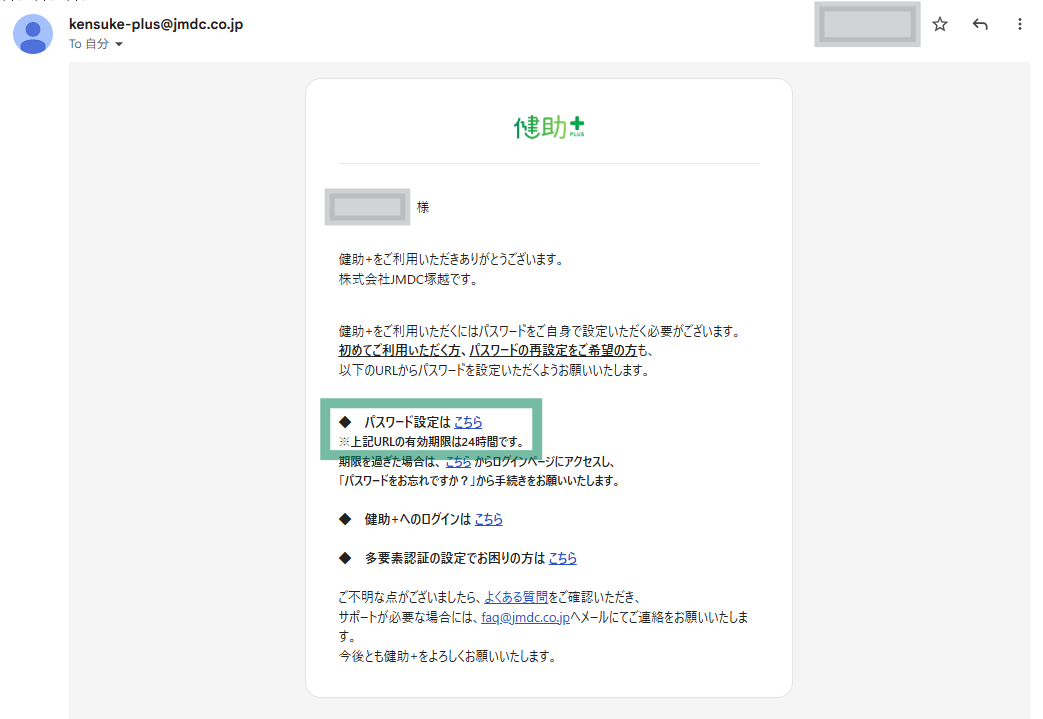Click sender address kensuke-plus@jmdc.co.jp
1043x719 pixels.
pyautogui.click(x=155, y=24)
